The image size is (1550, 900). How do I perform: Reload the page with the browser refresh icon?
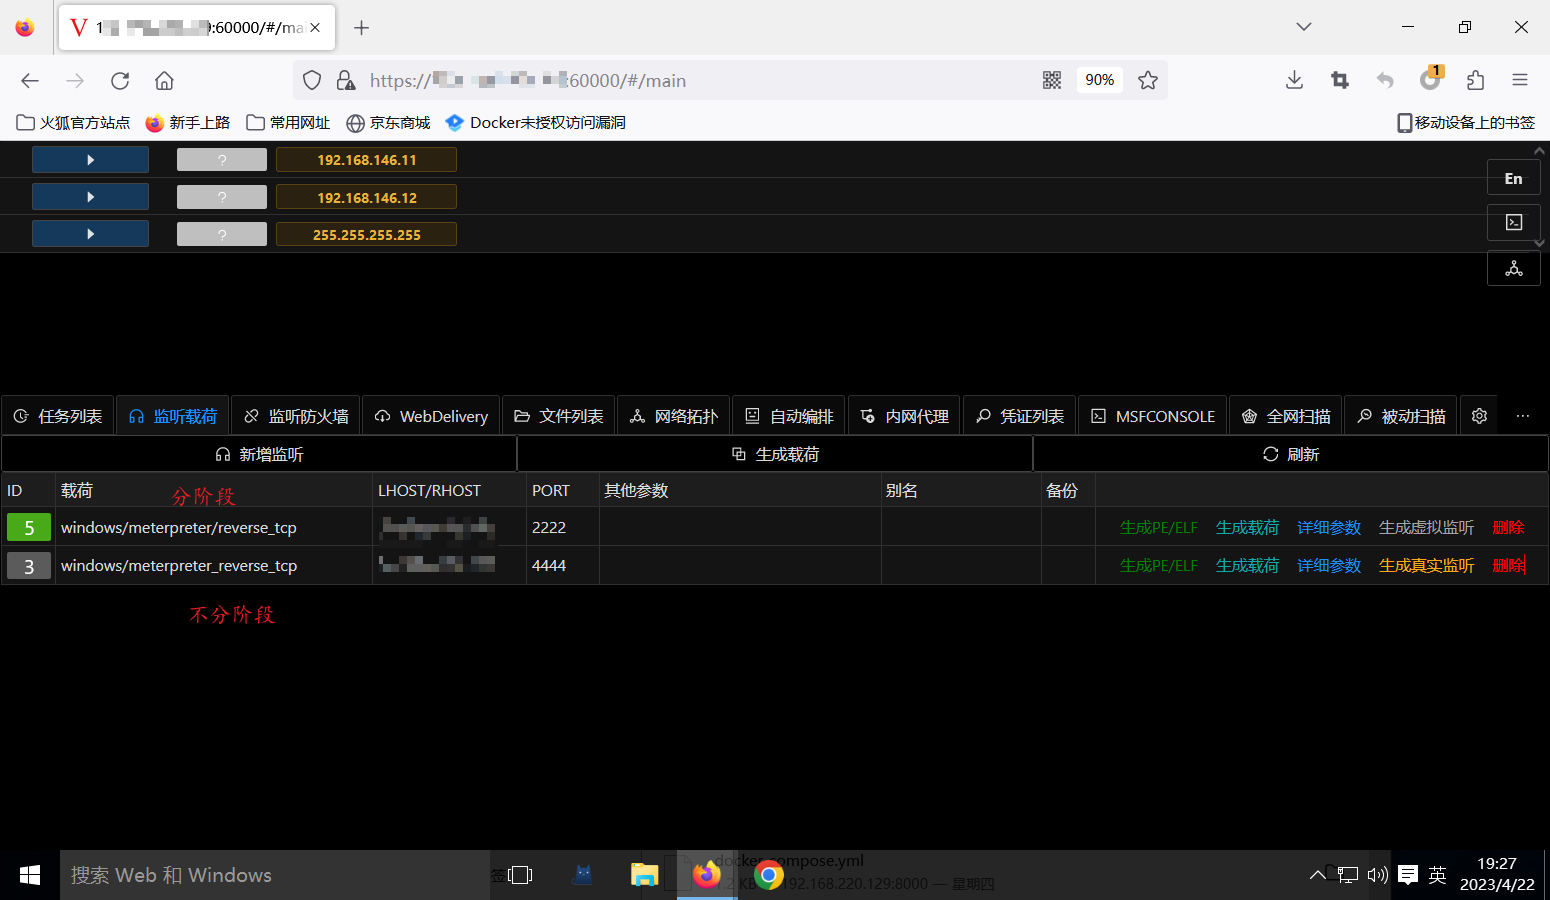[119, 80]
